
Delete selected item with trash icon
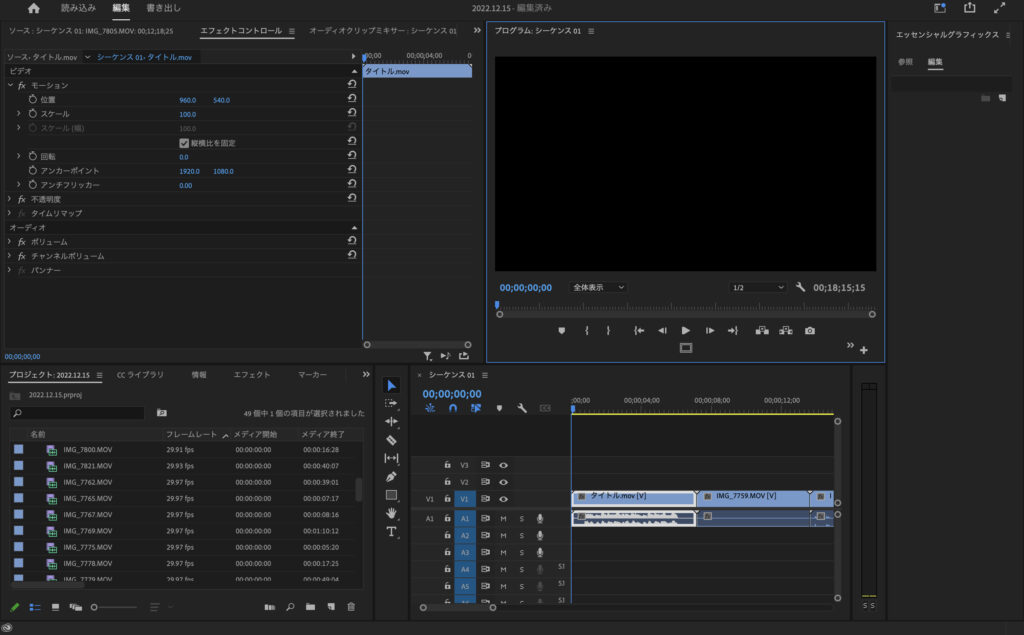coord(351,607)
